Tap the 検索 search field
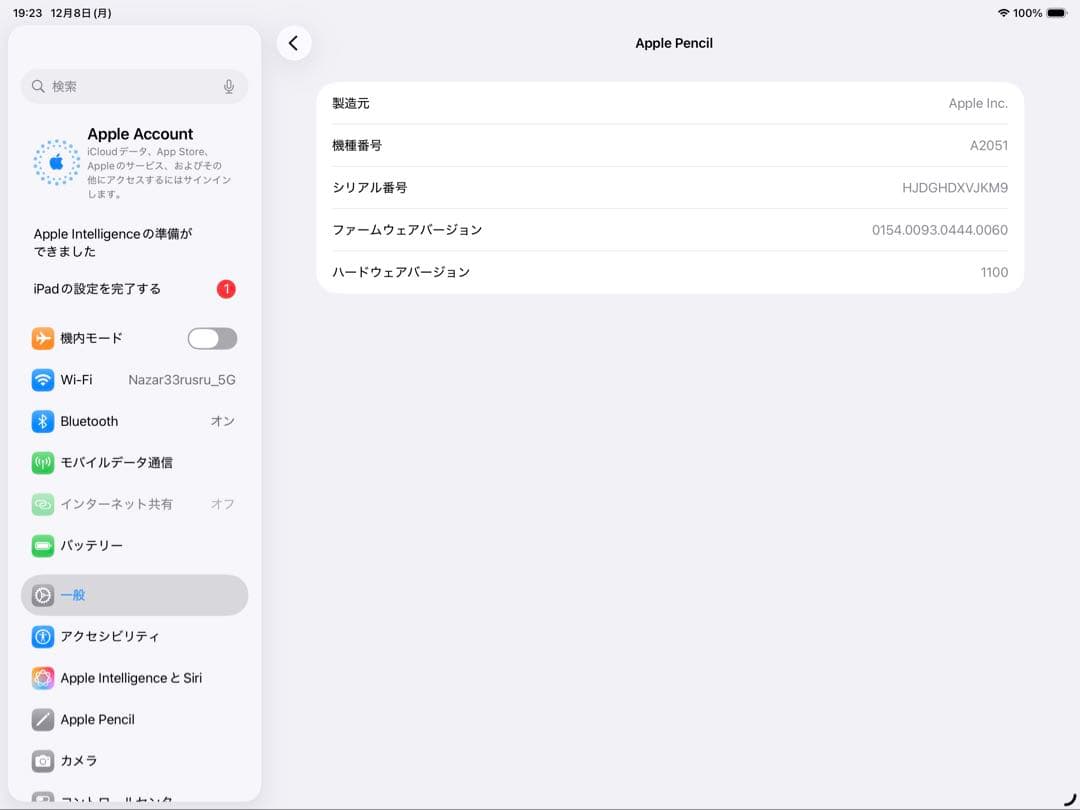 134,86
